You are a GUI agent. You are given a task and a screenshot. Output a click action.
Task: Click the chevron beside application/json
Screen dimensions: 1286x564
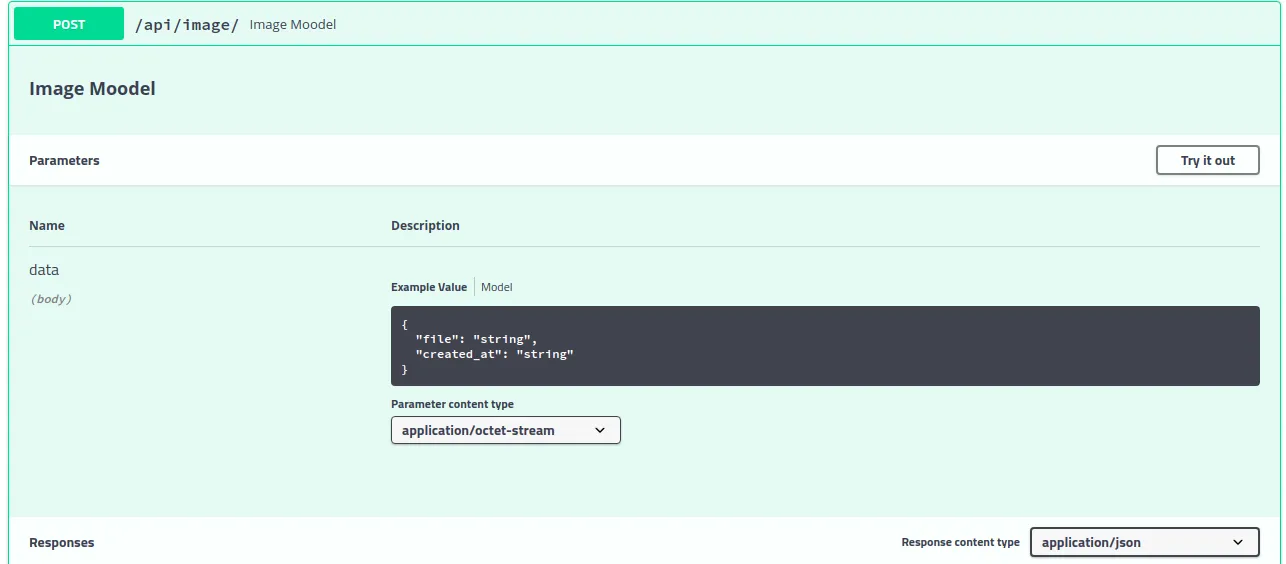[x=1238, y=542]
